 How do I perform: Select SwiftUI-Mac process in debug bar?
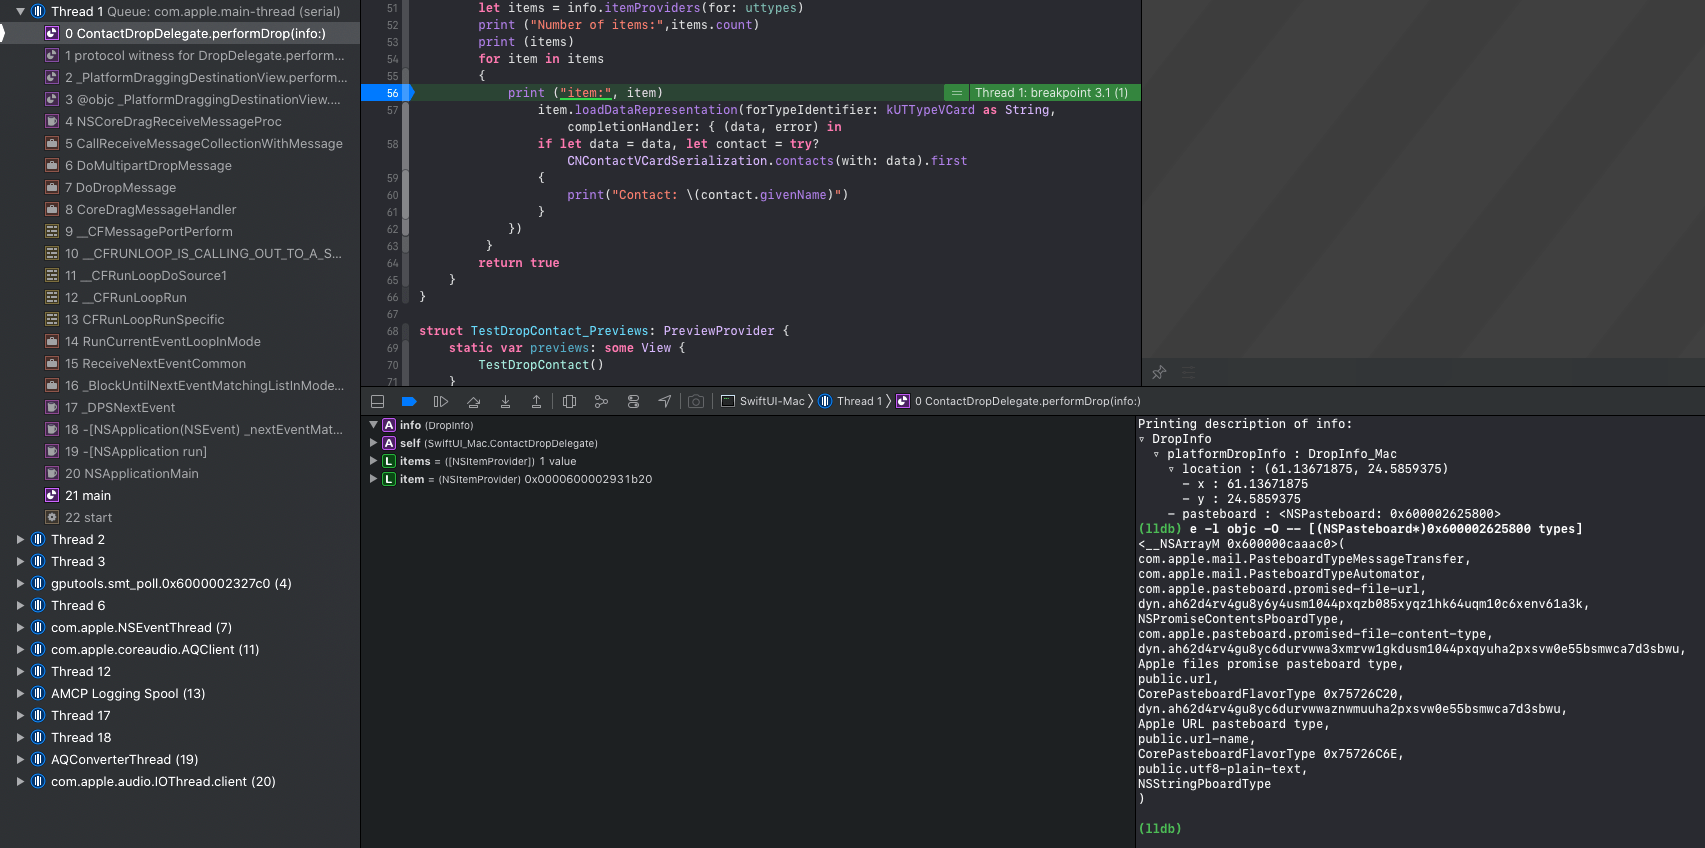point(763,401)
